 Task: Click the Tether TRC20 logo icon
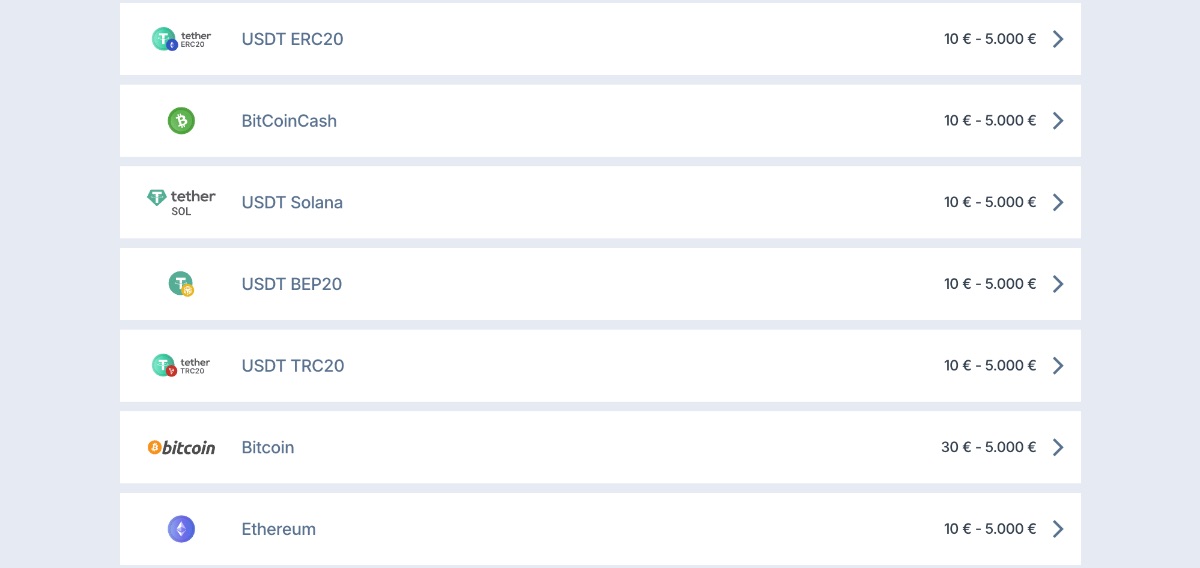coord(181,366)
